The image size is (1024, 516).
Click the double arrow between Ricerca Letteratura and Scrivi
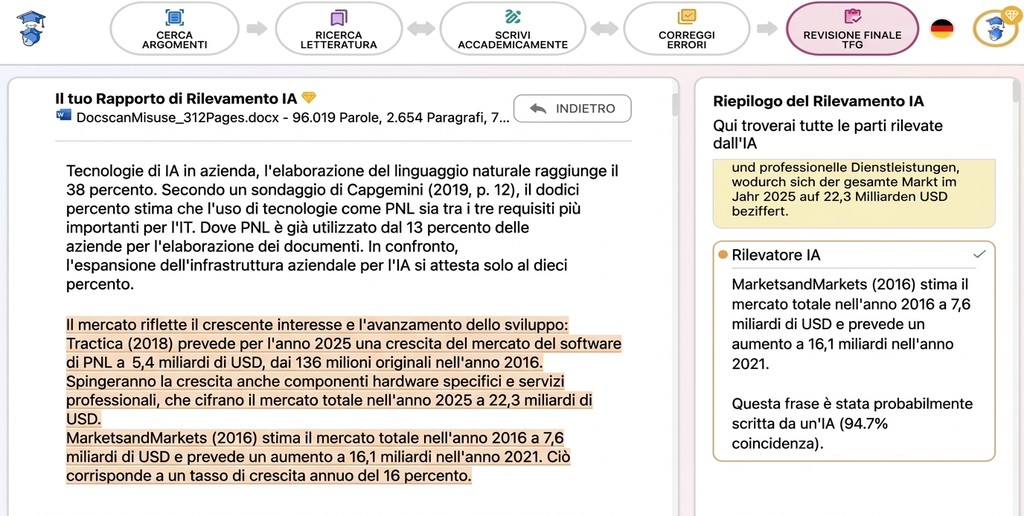421,29
